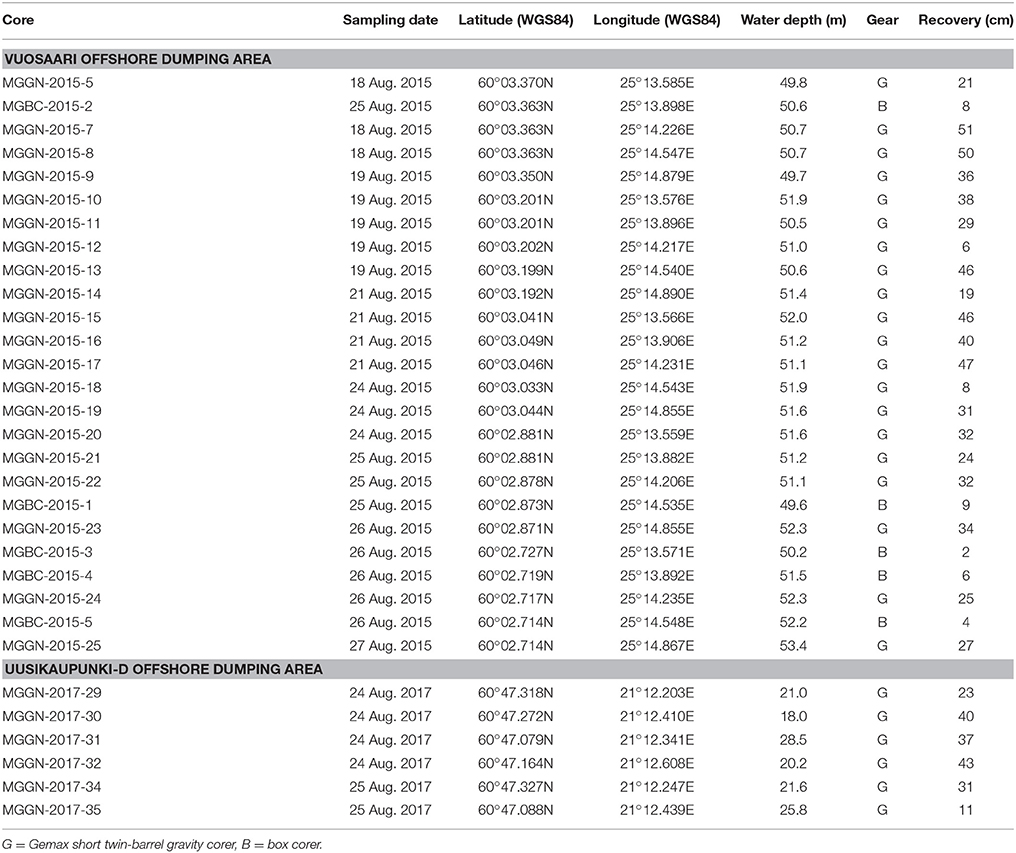Click core name MGGN-2015-11
This screenshot has height=853, width=1016.
(x=52, y=224)
